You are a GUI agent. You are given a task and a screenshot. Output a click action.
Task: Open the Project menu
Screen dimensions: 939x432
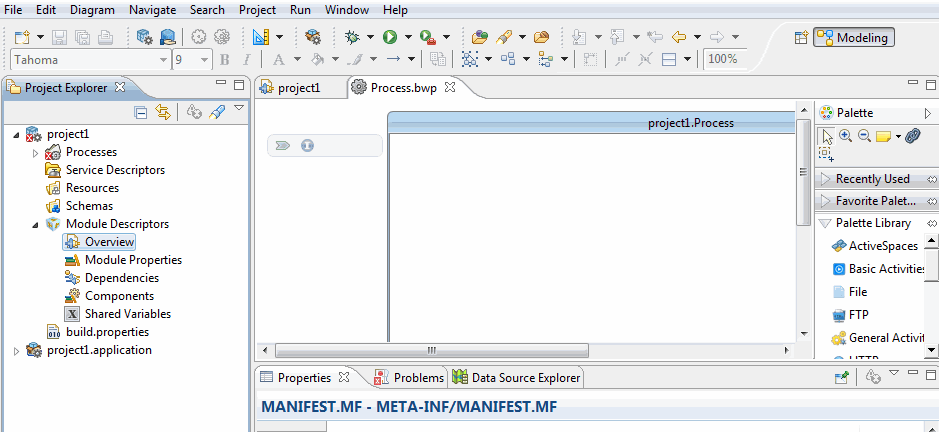coord(258,10)
